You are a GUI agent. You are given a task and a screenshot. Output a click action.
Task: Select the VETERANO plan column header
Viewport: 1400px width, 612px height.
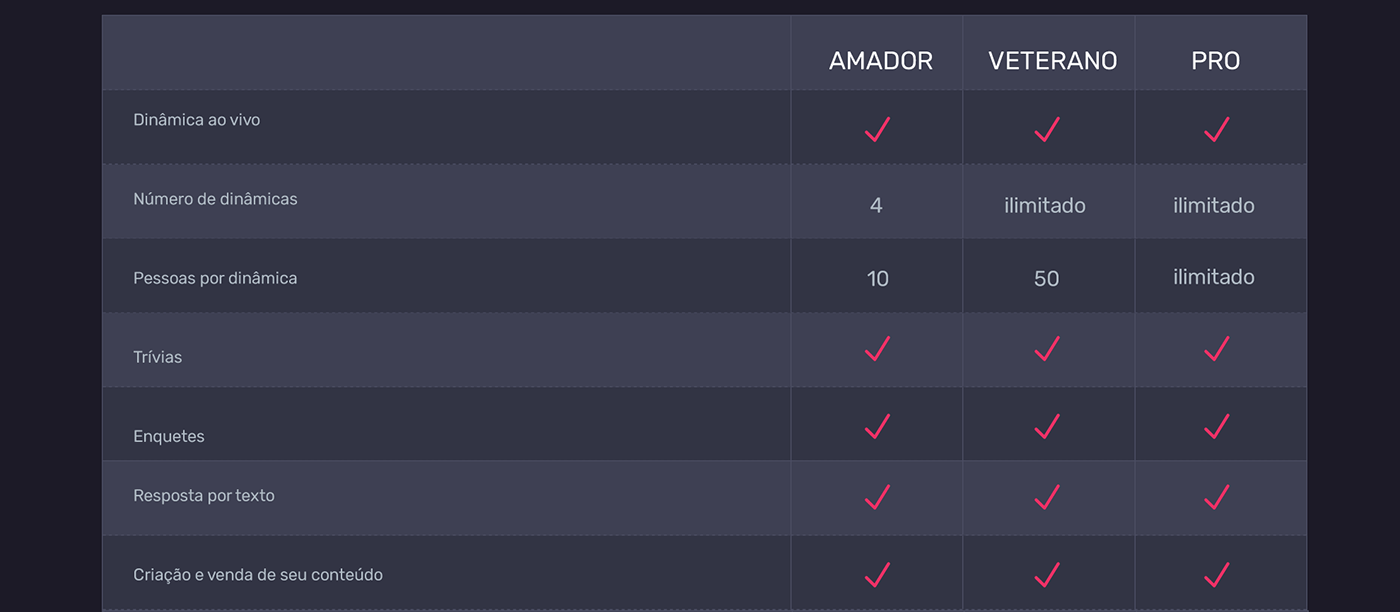(x=1052, y=61)
